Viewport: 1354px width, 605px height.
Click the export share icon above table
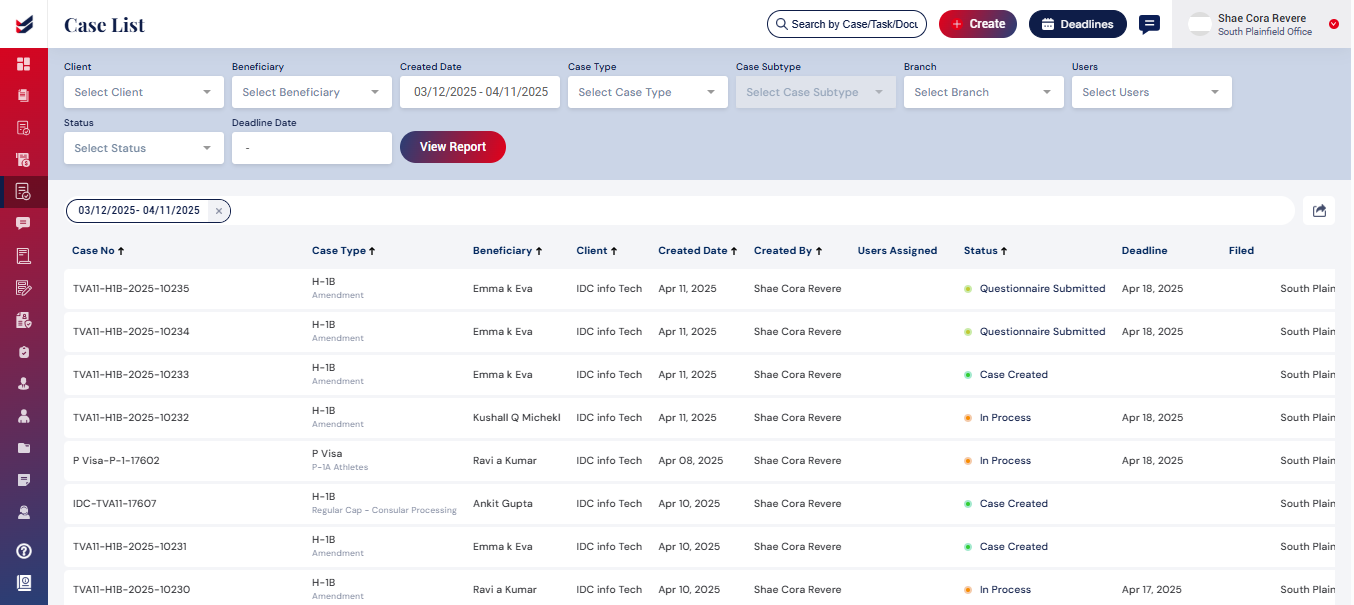click(x=1319, y=211)
